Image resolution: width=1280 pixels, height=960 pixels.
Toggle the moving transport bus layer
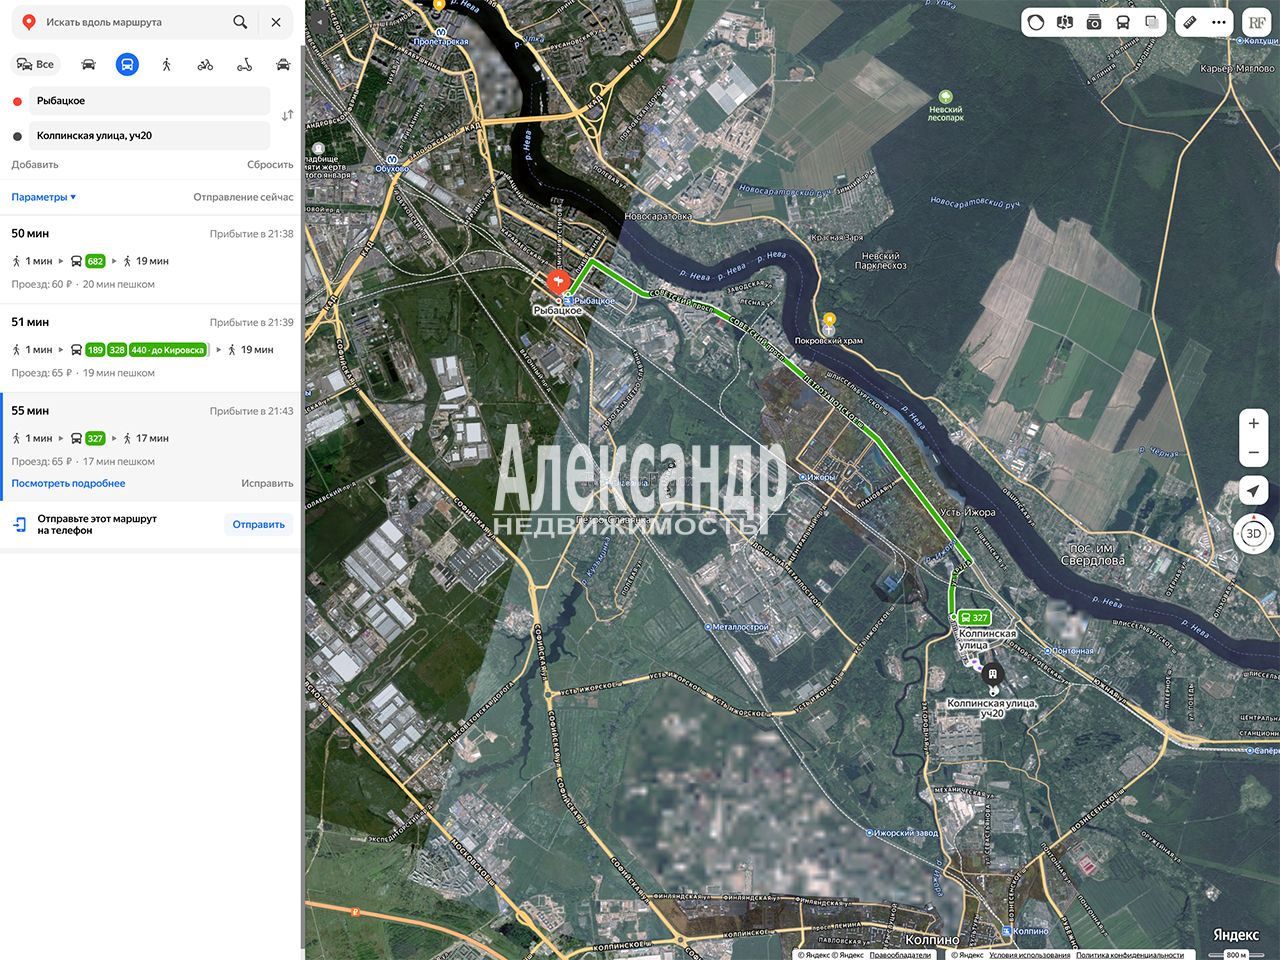[x=1123, y=22]
